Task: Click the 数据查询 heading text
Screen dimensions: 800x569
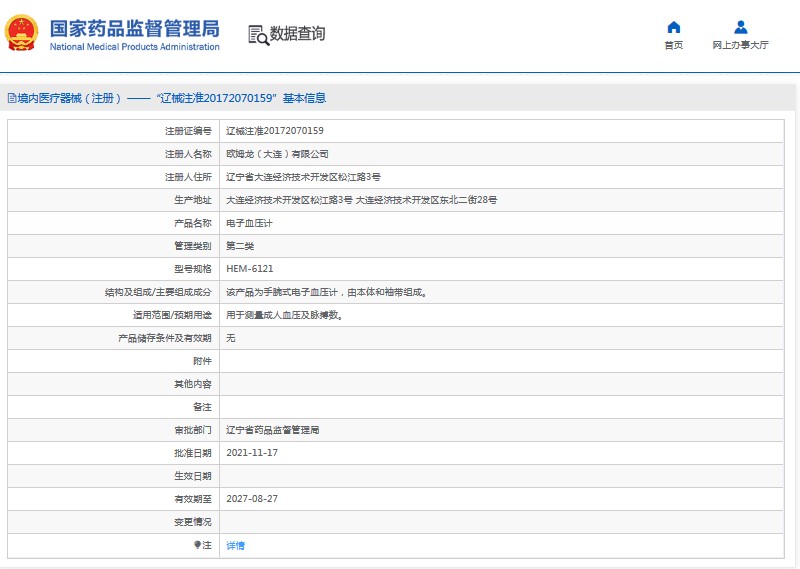Action: [x=297, y=34]
